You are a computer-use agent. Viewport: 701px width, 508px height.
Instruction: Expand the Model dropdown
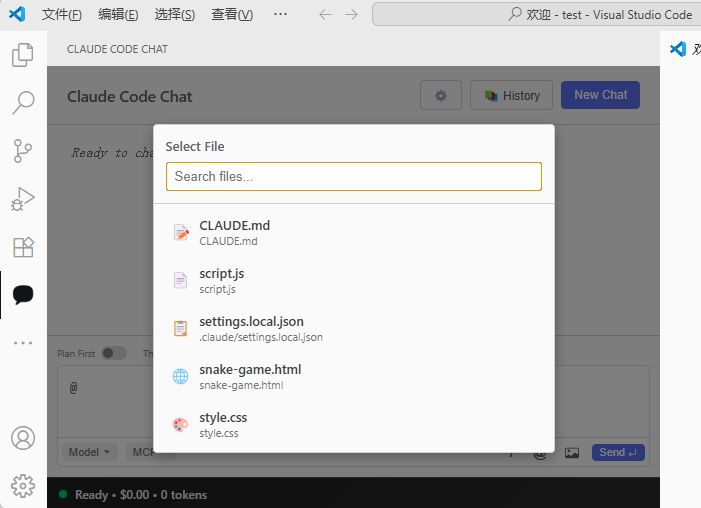[x=89, y=452]
